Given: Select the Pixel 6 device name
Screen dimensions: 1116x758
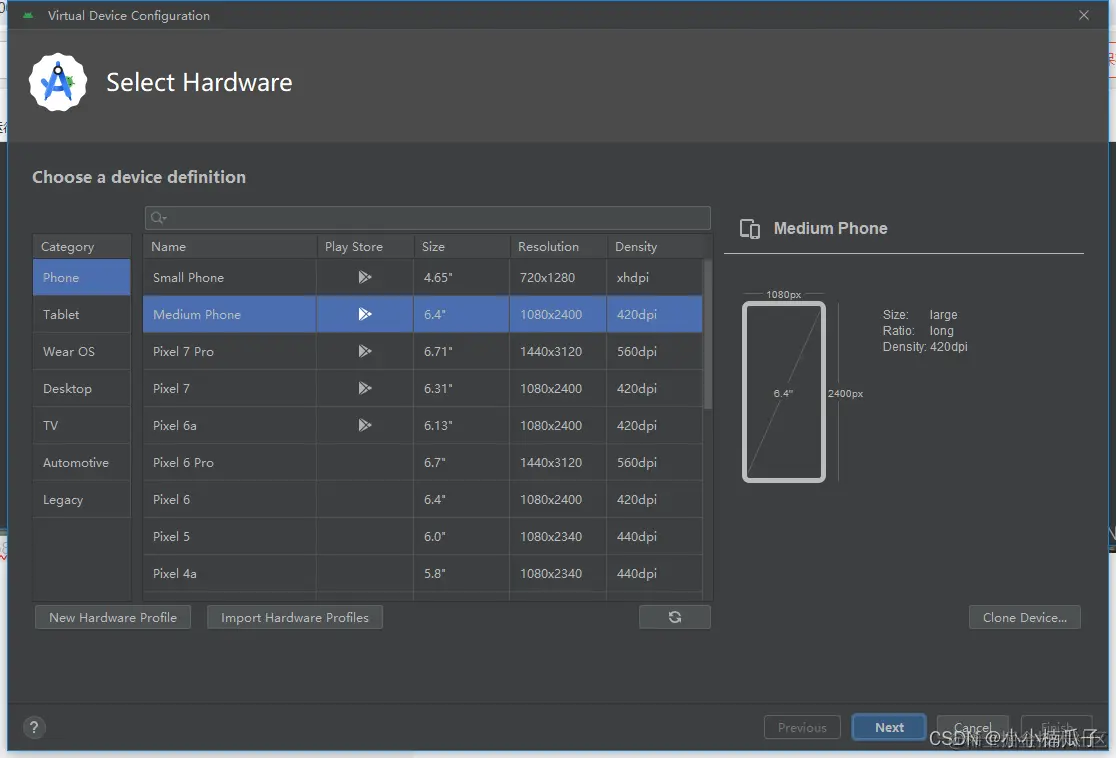Looking at the screenshot, I should [x=171, y=500].
